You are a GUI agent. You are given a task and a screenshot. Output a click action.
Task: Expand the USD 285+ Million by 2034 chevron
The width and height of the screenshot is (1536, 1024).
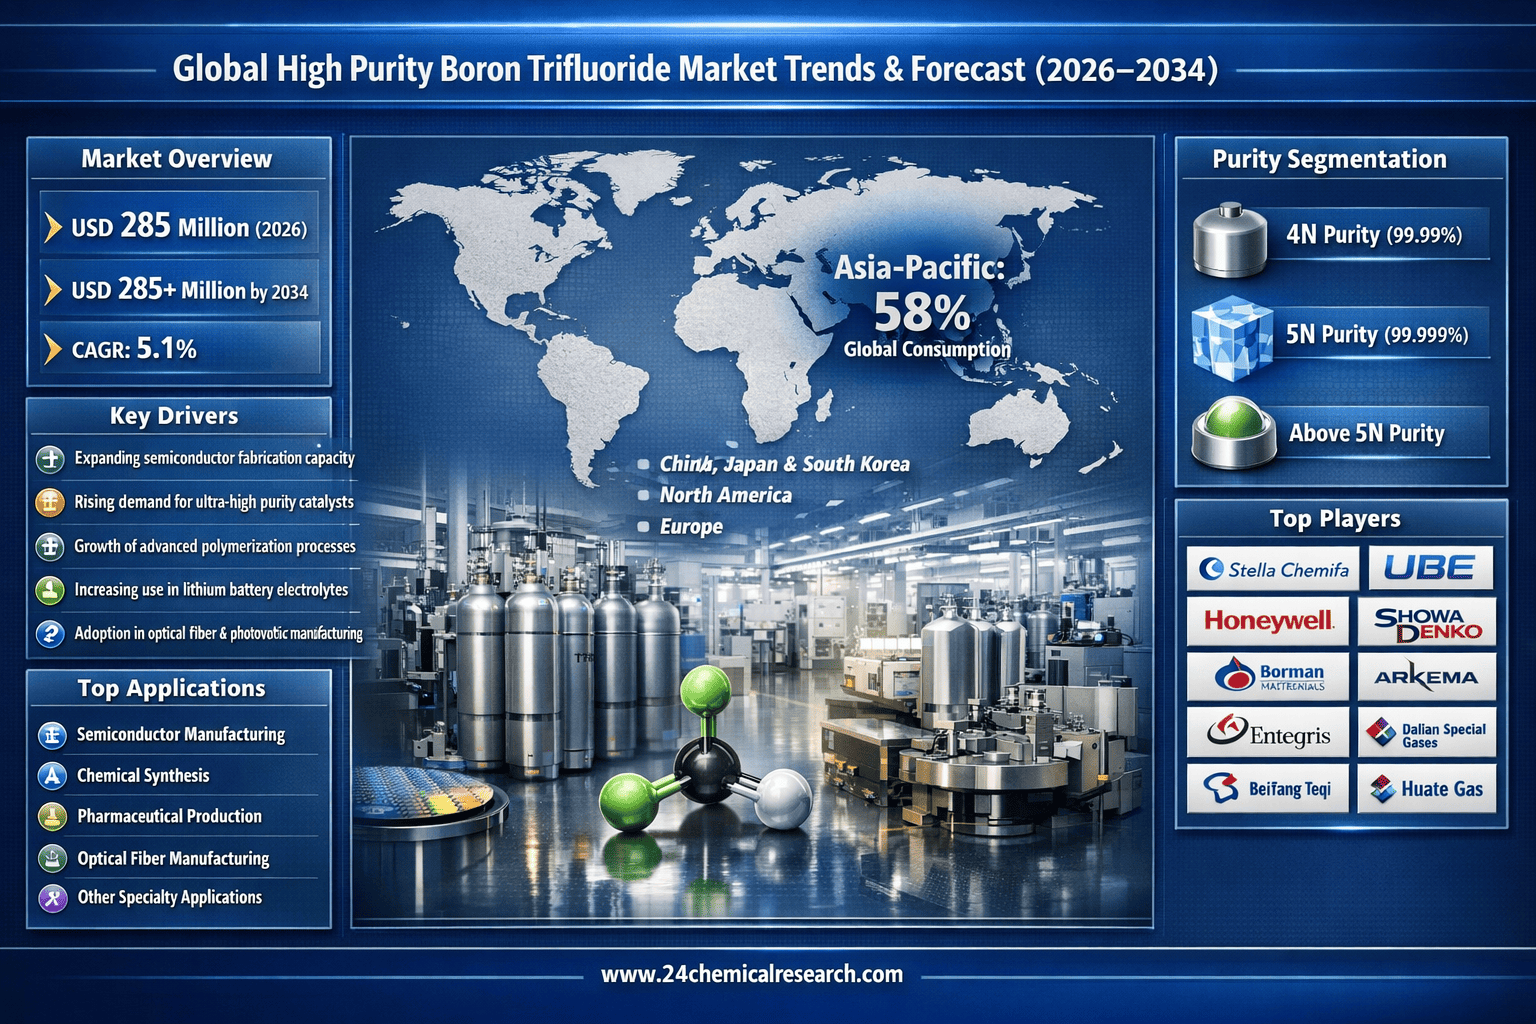click(53, 291)
